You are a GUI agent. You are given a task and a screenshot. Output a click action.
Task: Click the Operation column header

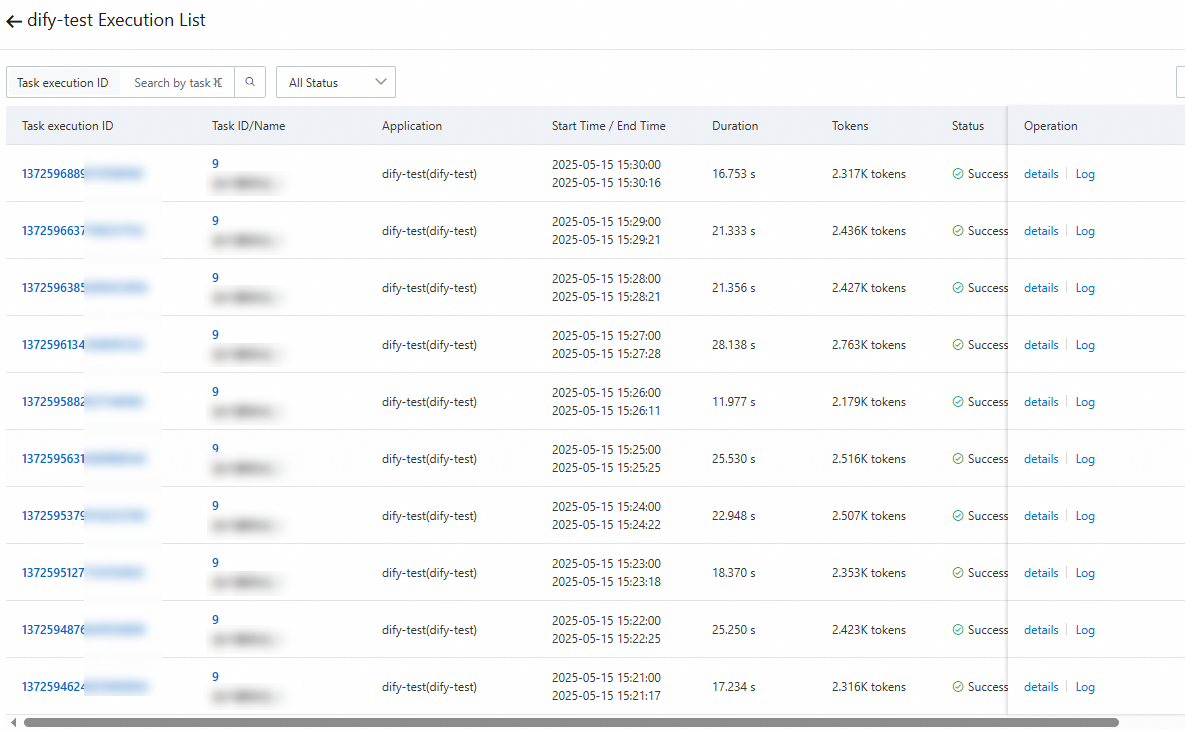pos(1050,126)
